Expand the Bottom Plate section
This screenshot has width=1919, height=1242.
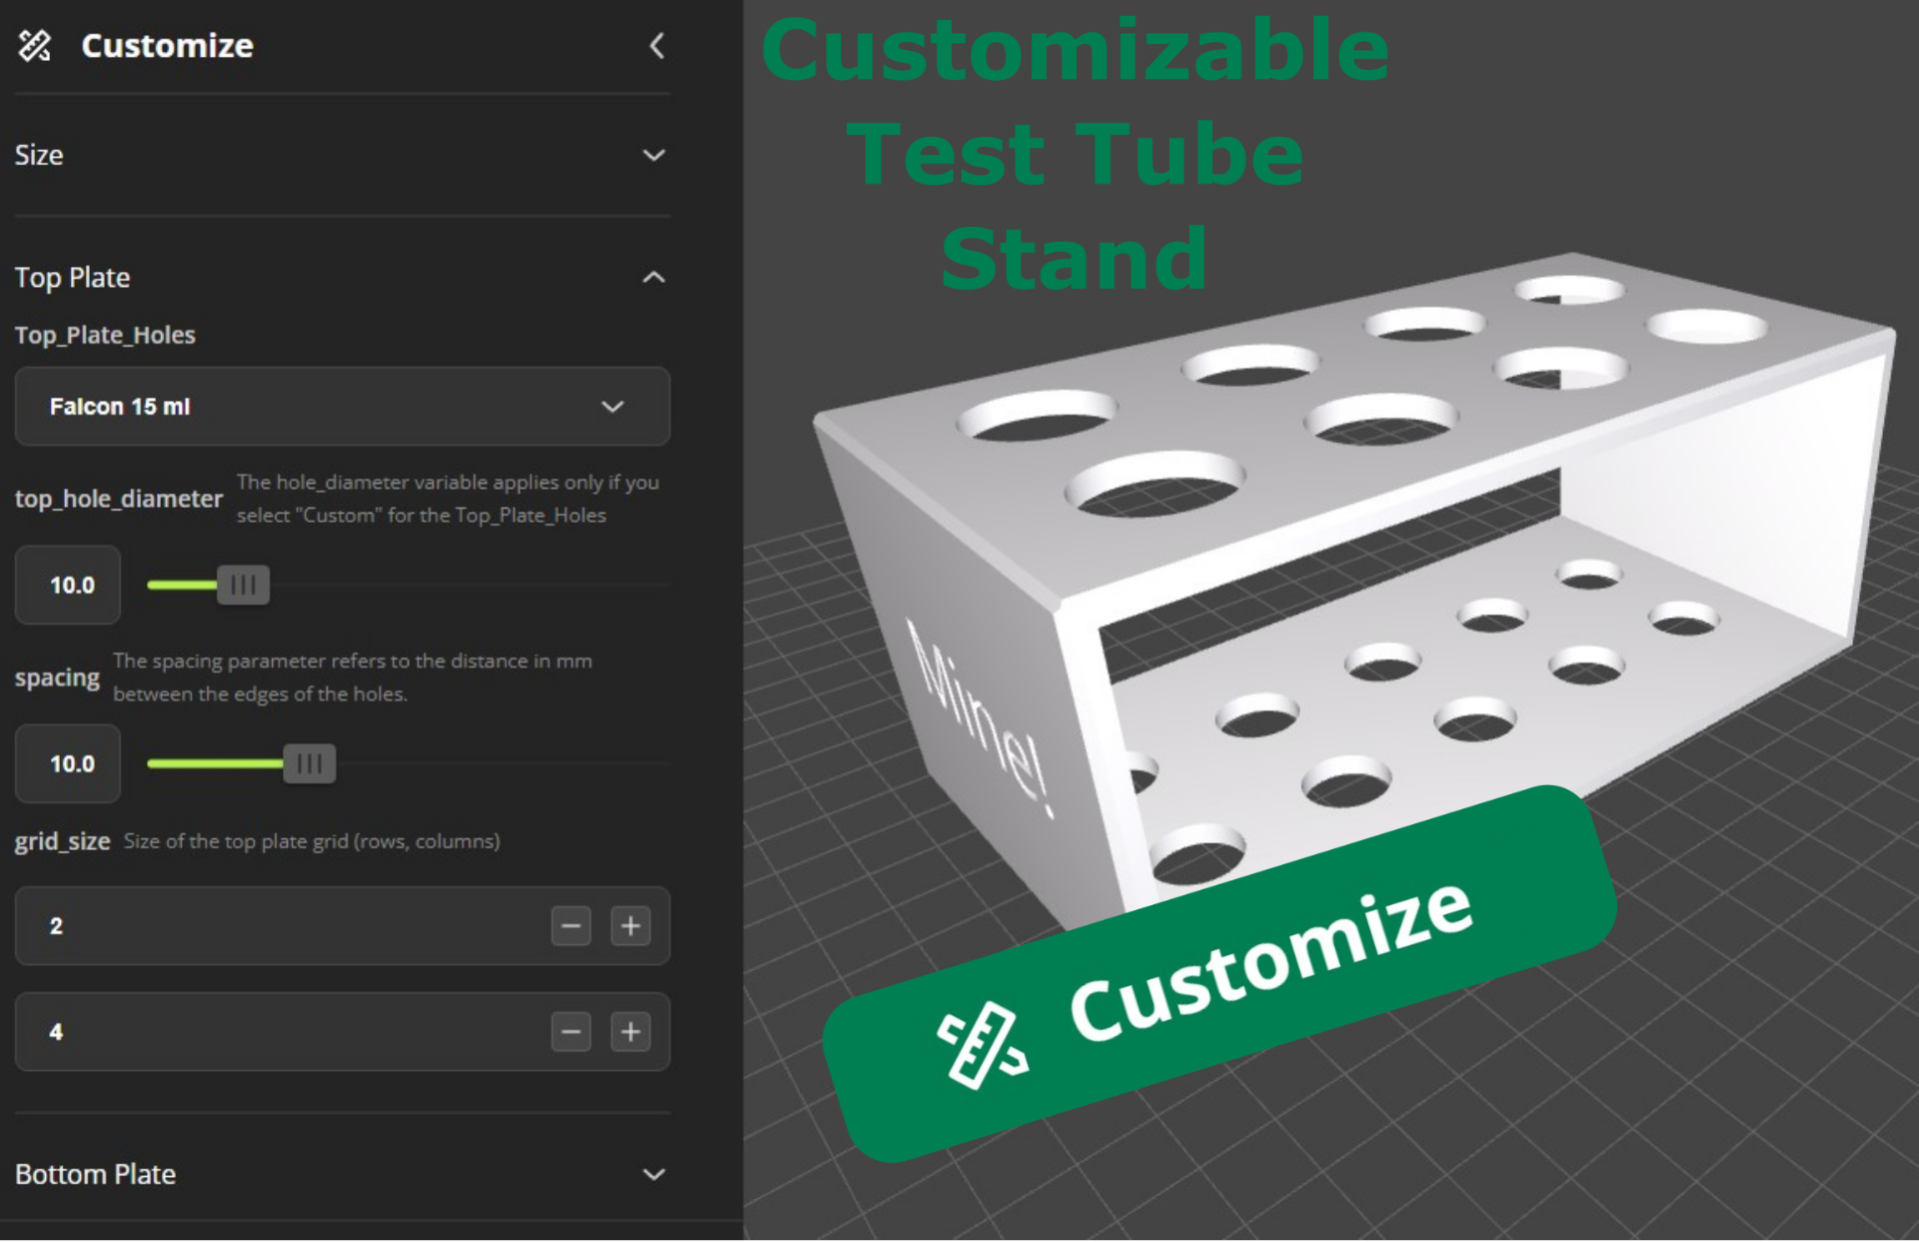(x=342, y=1174)
